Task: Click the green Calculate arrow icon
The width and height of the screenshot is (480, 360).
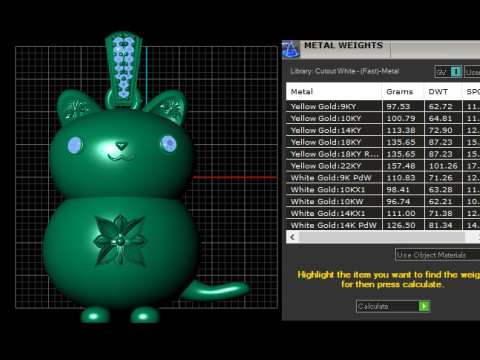Action: (424, 306)
